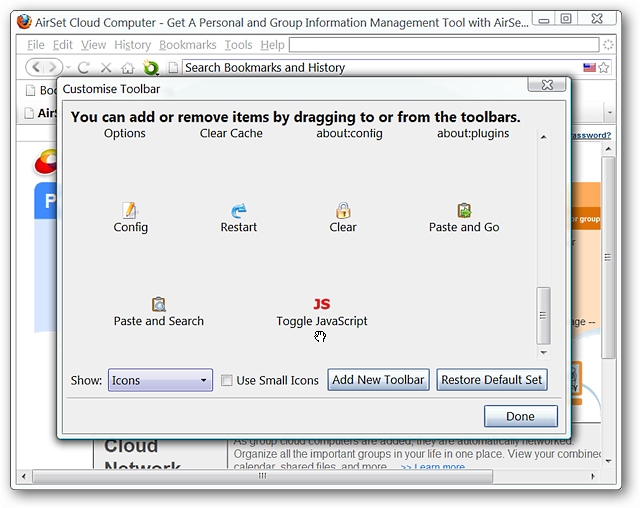Close the Customise Toolbar dialog
Viewport: 640px width, 508px height.
coord(547,84)
